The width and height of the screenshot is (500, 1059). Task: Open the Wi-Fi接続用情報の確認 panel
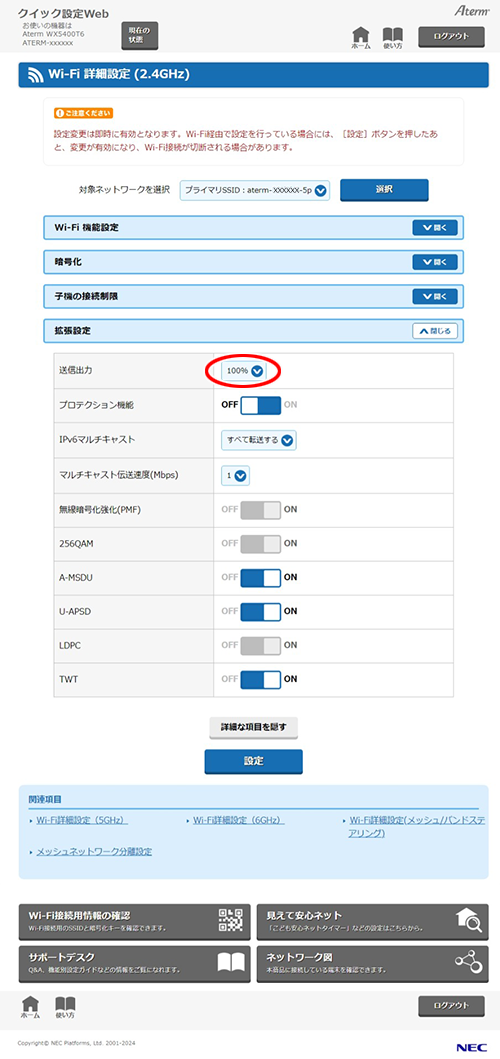[134, 922]
